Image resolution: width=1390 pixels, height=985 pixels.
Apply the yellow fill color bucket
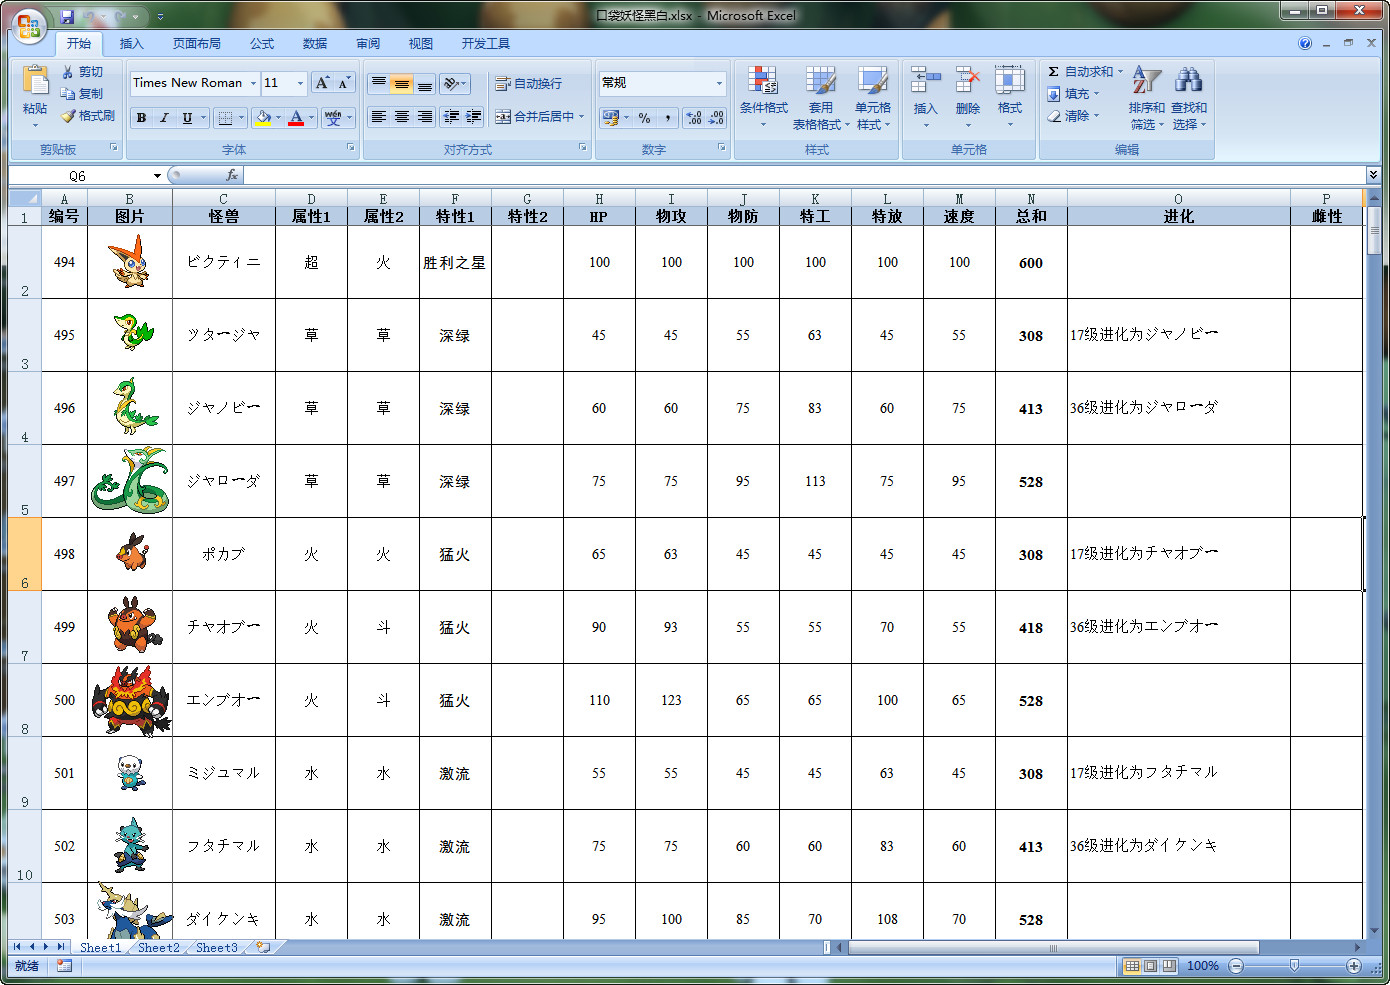(262, 117)
